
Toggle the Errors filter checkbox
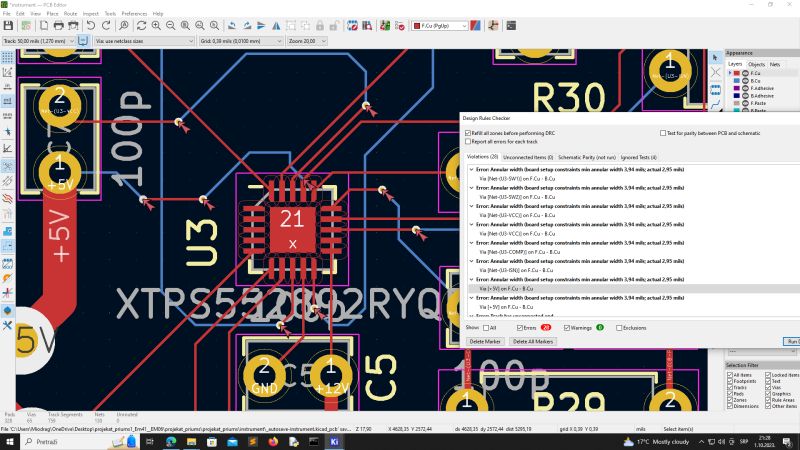coord(519,328)
